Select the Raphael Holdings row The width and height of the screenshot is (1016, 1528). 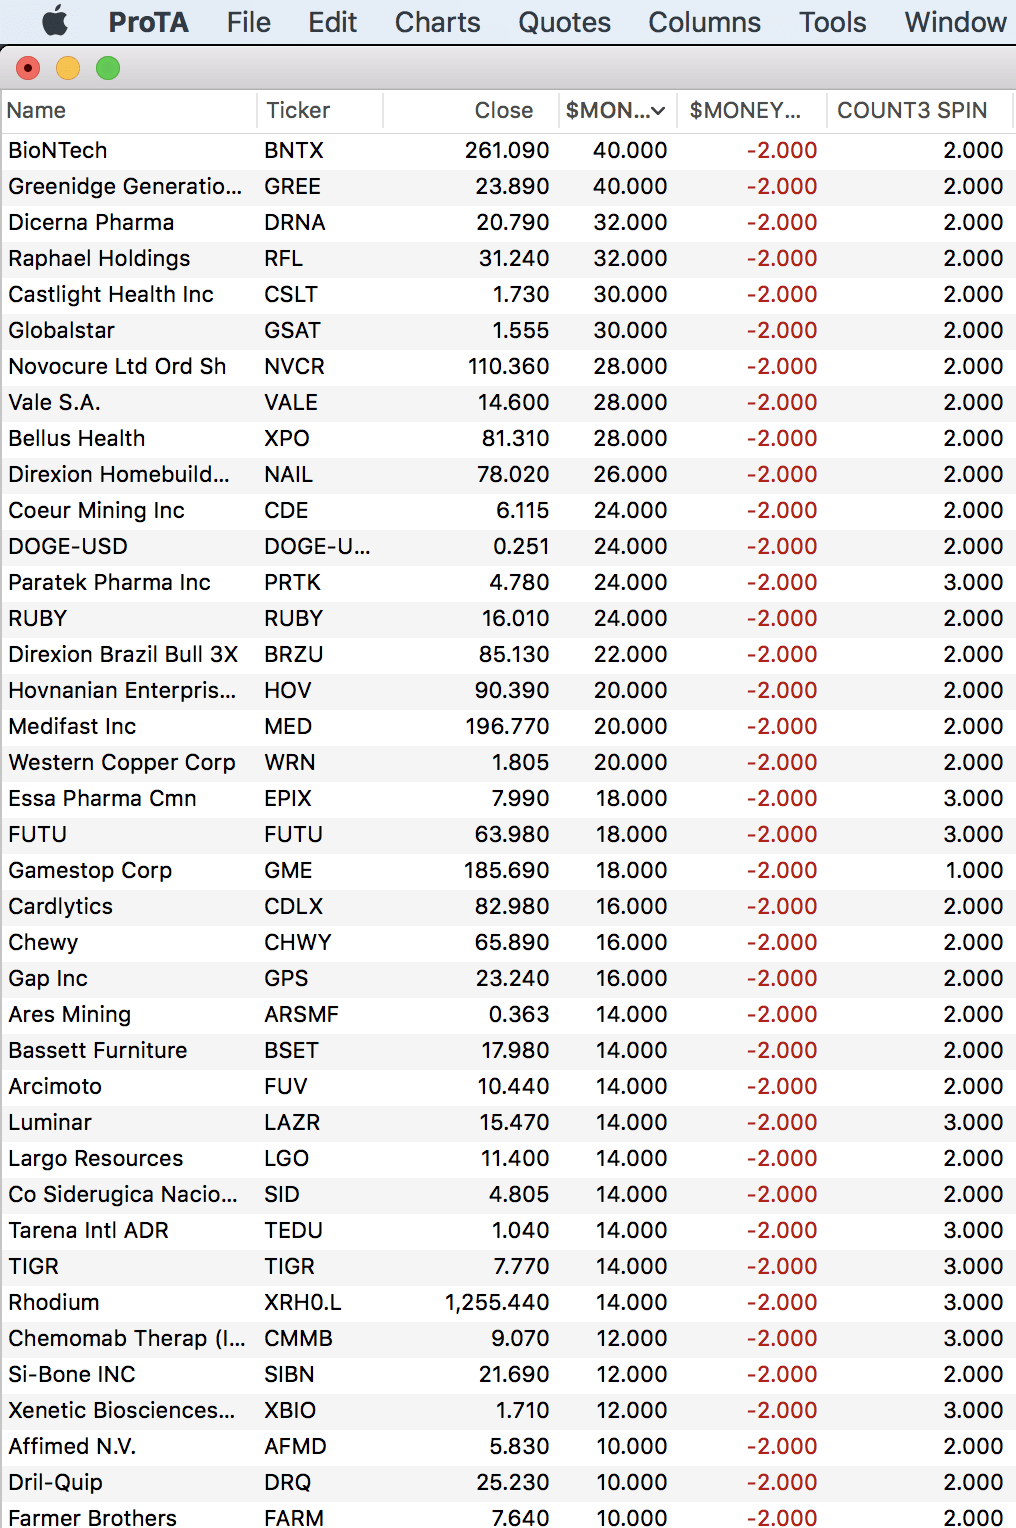pos(508,258)
